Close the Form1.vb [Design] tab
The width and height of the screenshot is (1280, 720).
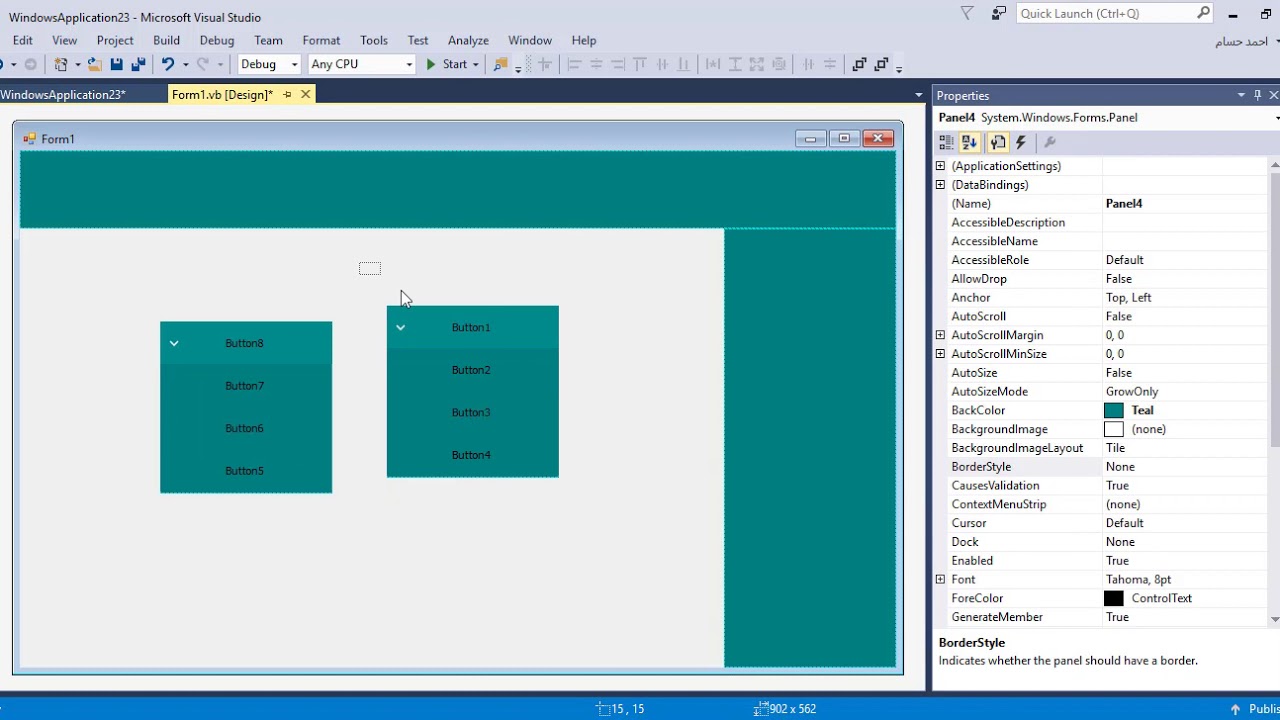click(305, 94)
